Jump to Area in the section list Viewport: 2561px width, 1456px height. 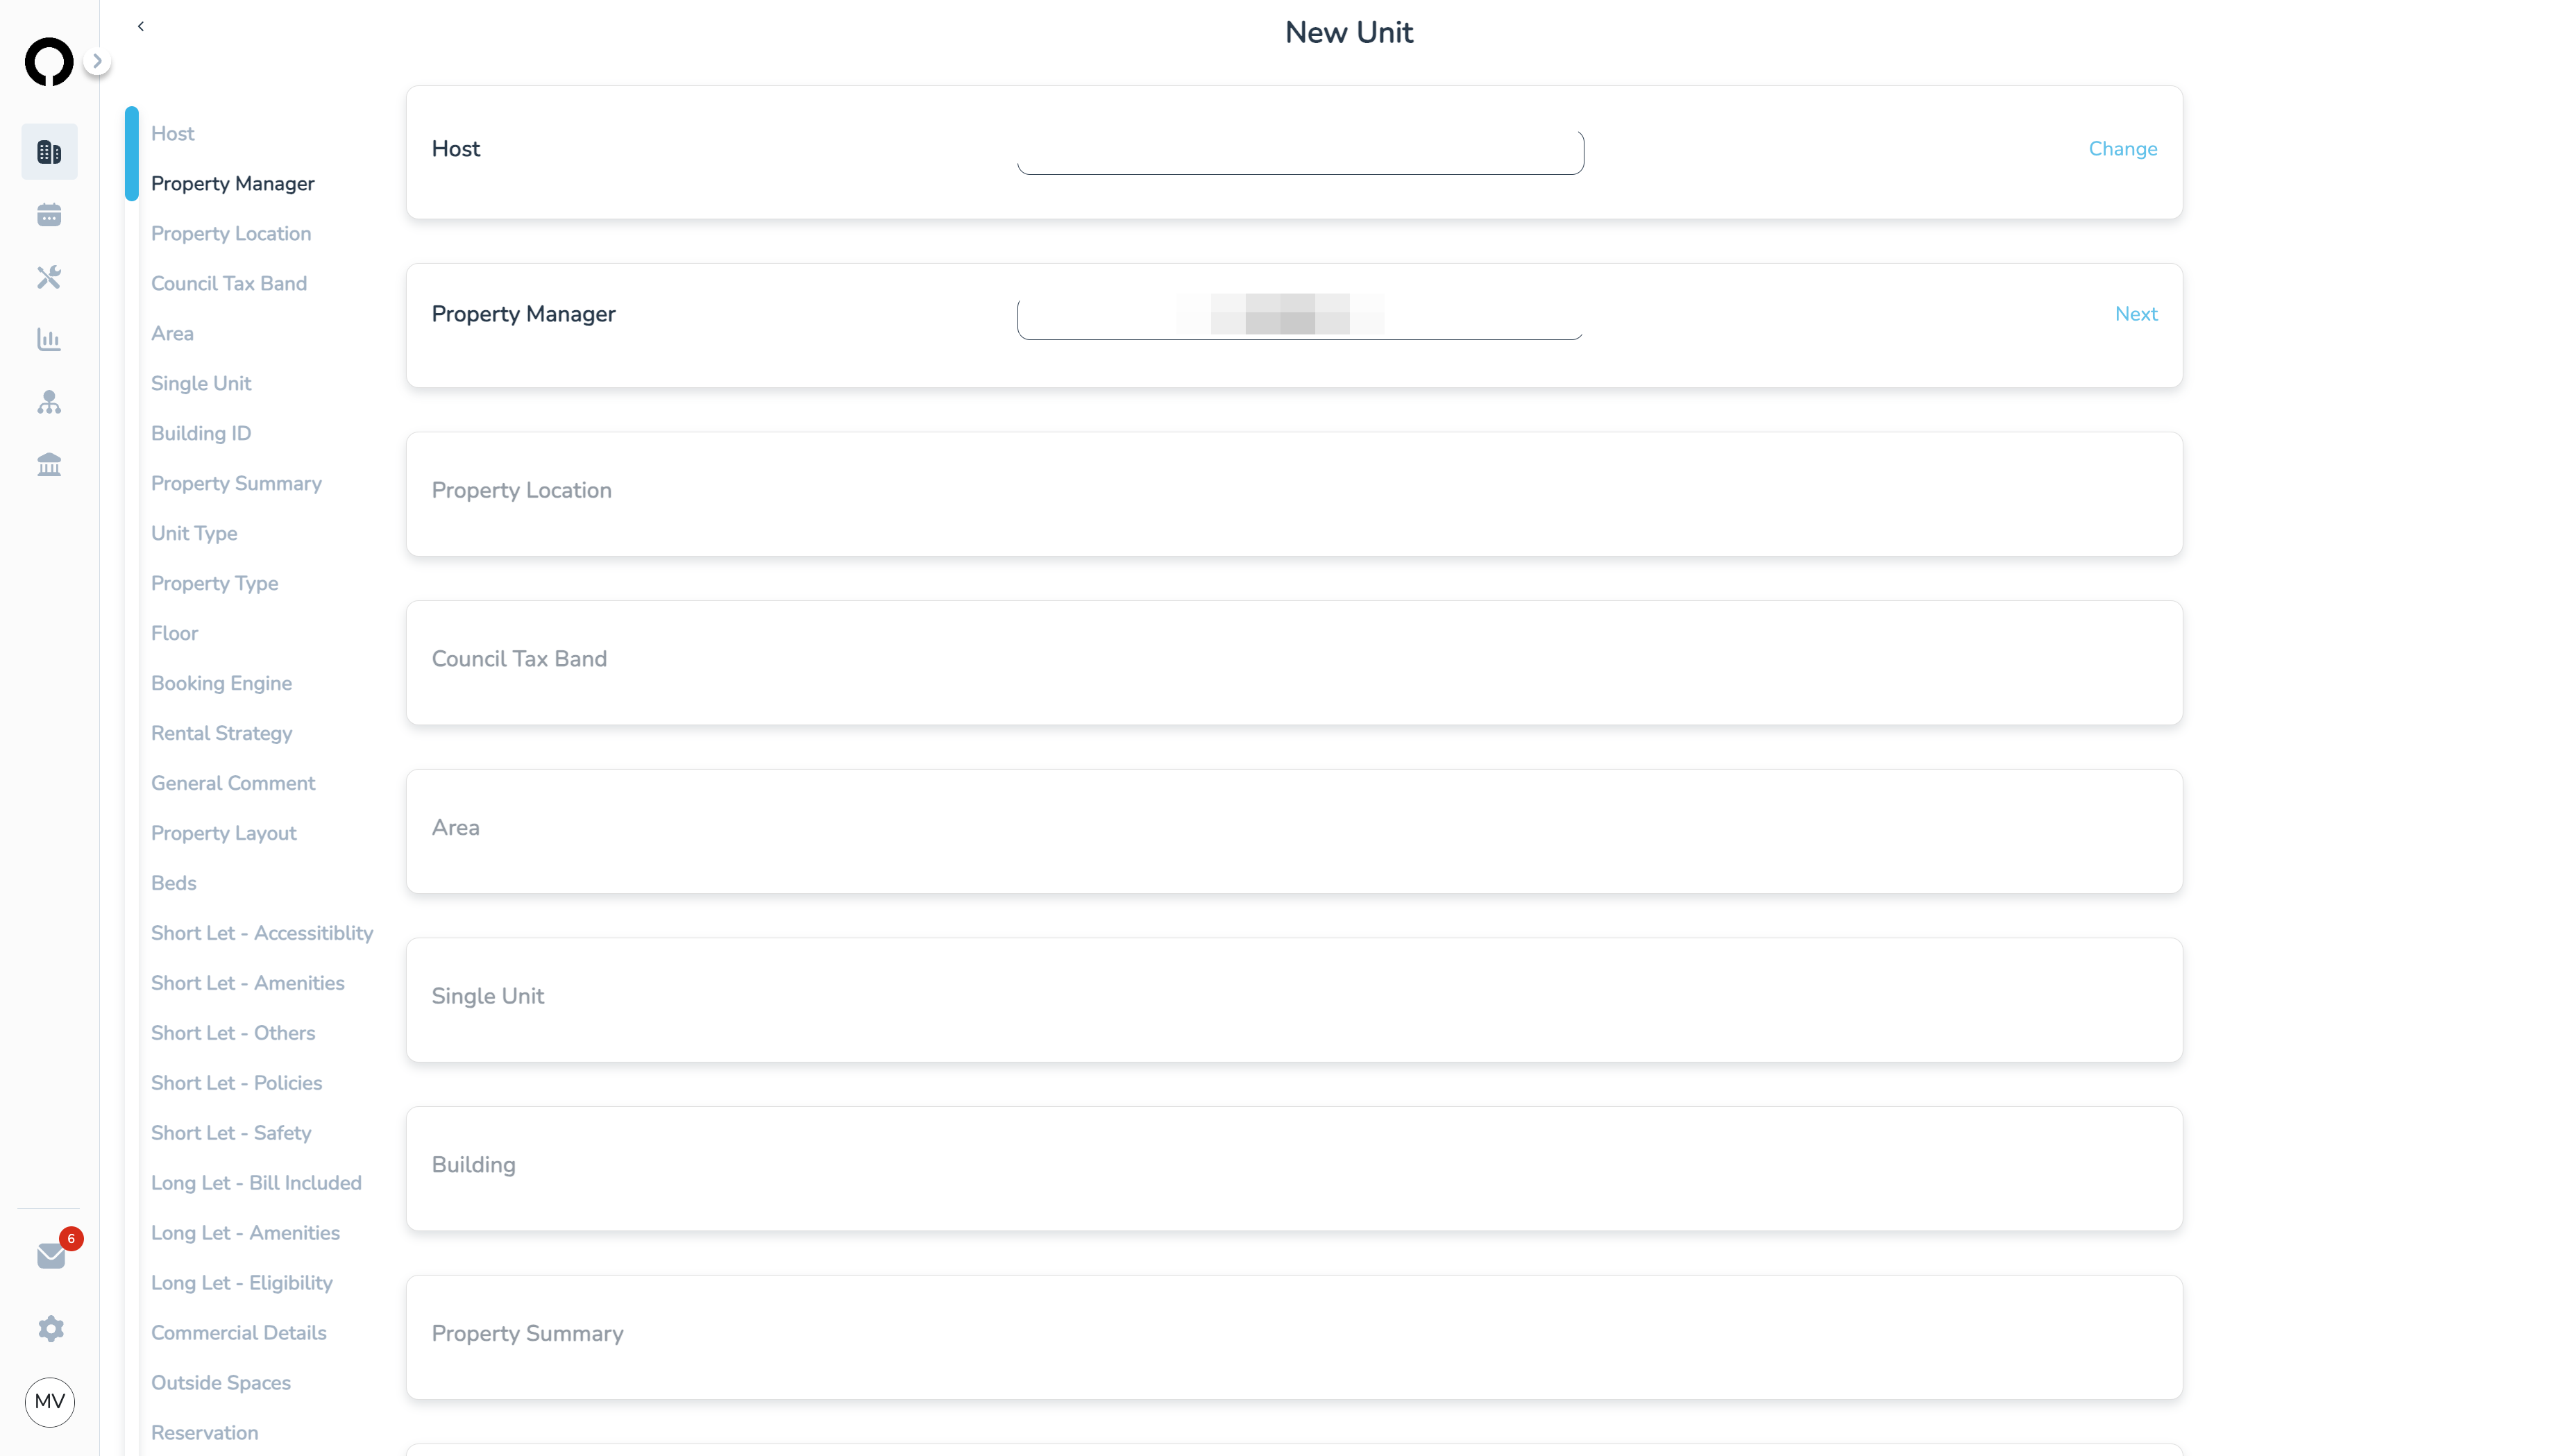pyautogui.click(x=172, y=333)
